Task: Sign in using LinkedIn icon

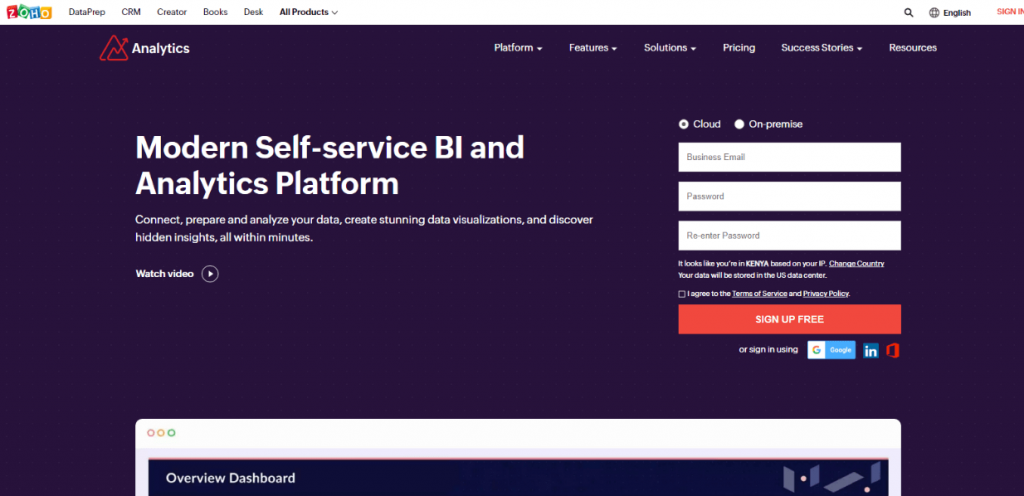Action: click(x=871, y=350)
